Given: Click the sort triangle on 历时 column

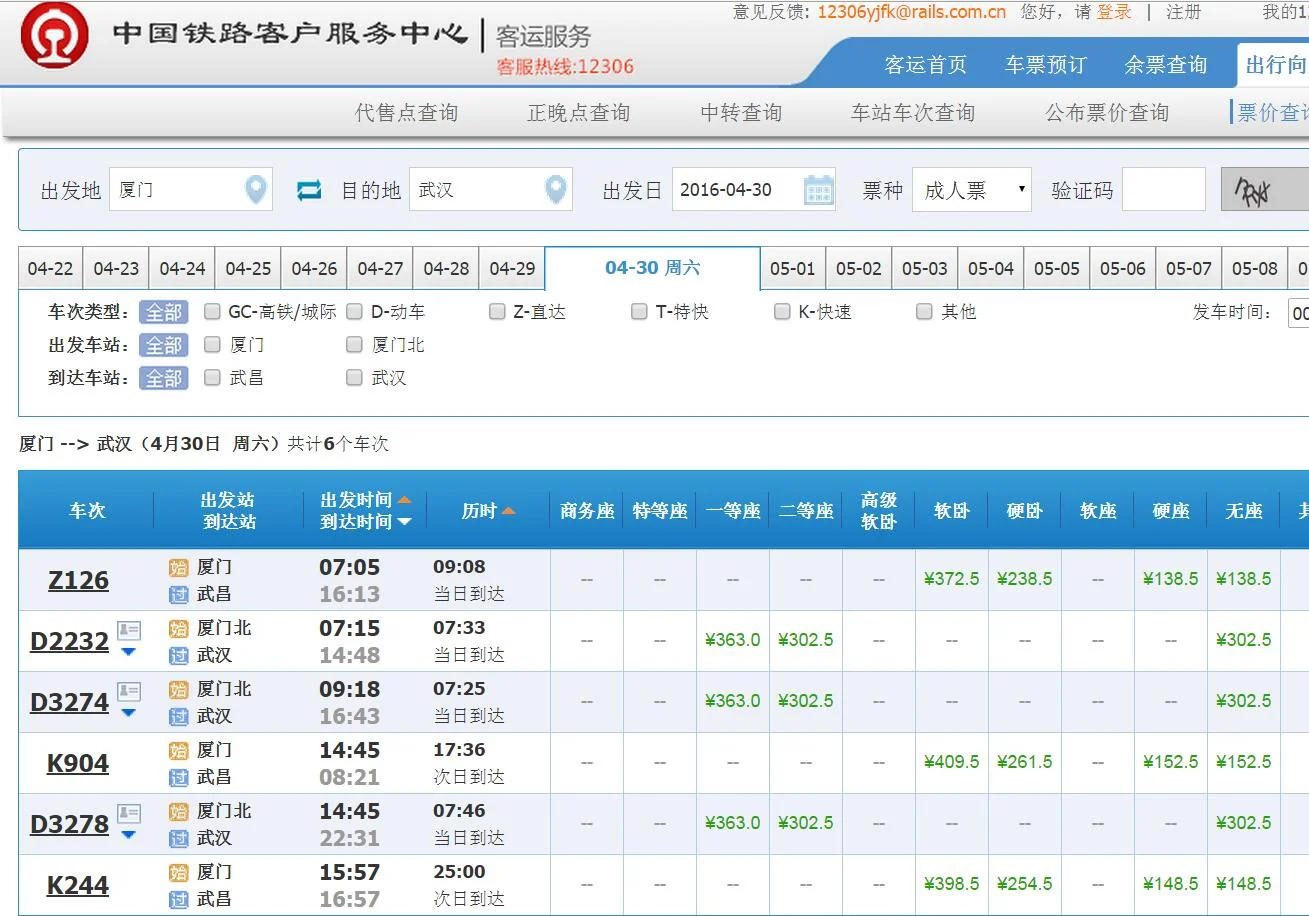Looking at the screenshot, I should coord(509,509).
